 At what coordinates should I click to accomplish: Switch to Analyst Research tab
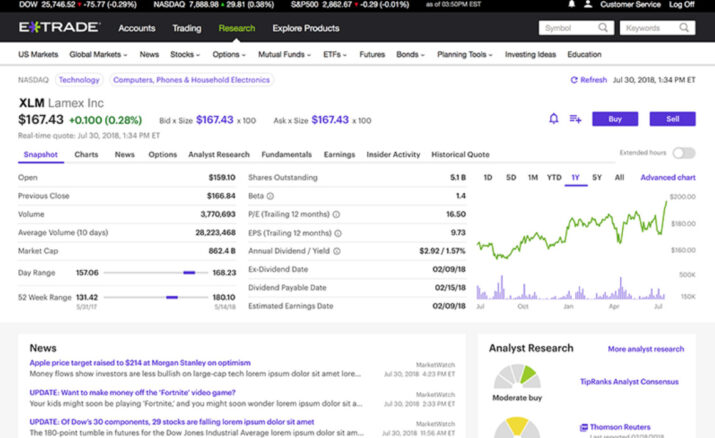219,155
